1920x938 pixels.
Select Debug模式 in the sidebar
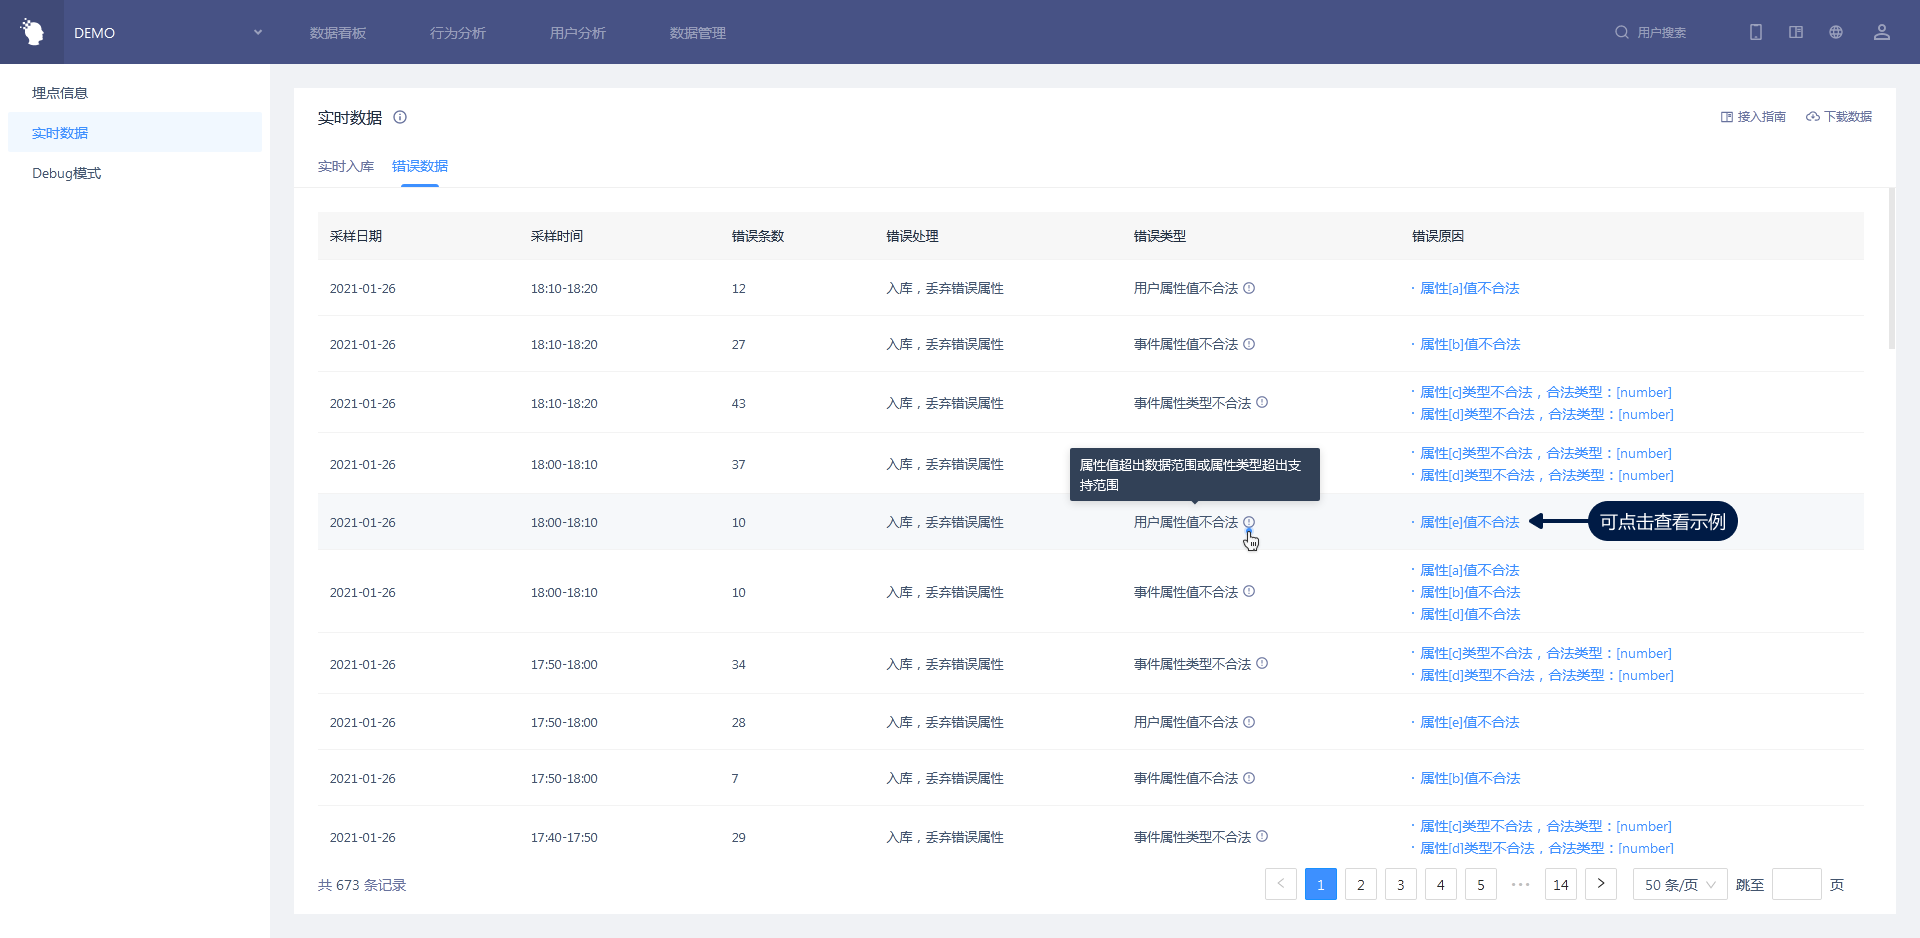[x=67, y=173]
